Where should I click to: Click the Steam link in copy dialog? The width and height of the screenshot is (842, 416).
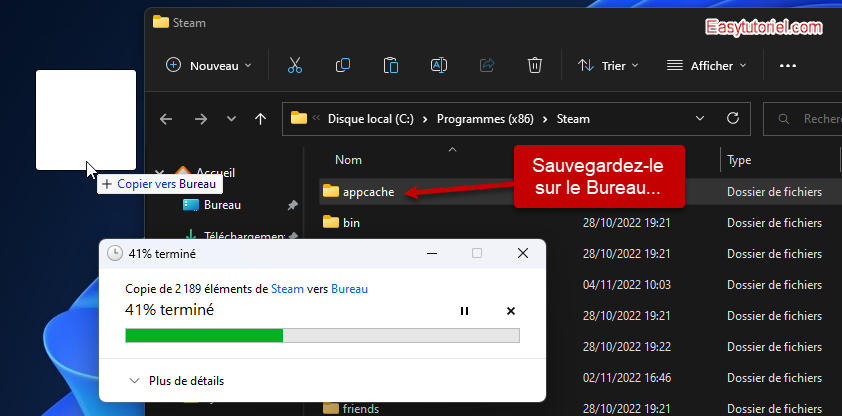click(x=287, y=289)
